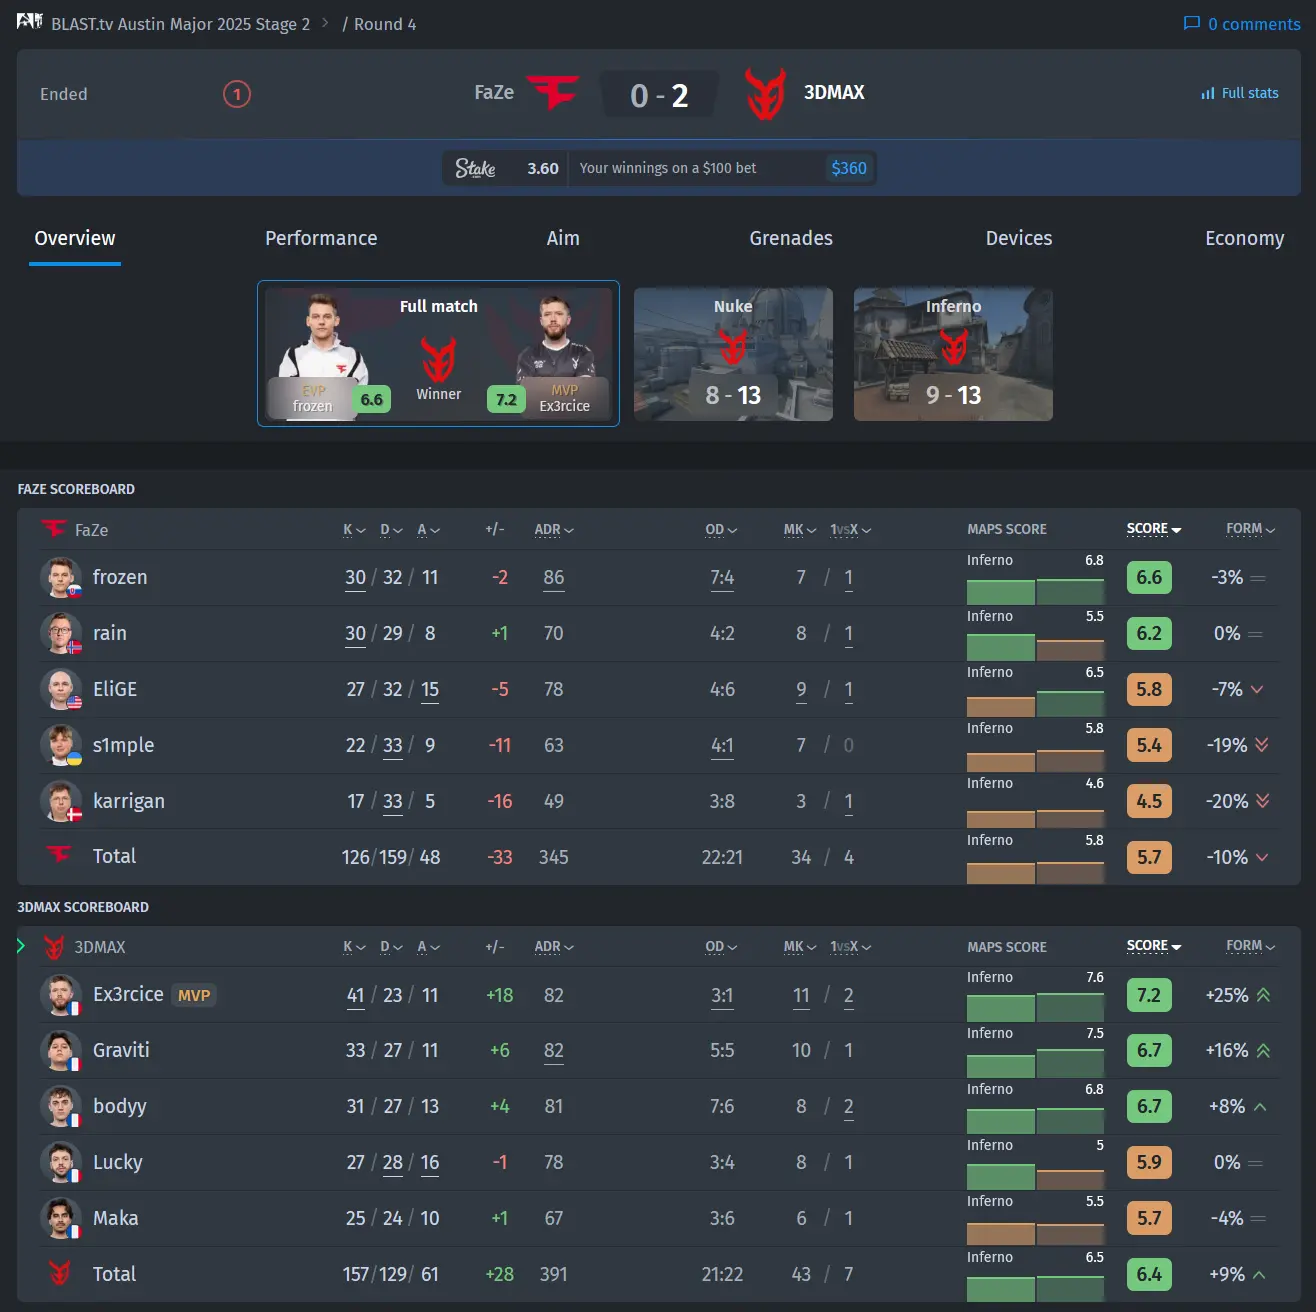Click the 3DMAX devil logo in header
The height and width of the screenshot is (1312, 1316).
(765, 93)
